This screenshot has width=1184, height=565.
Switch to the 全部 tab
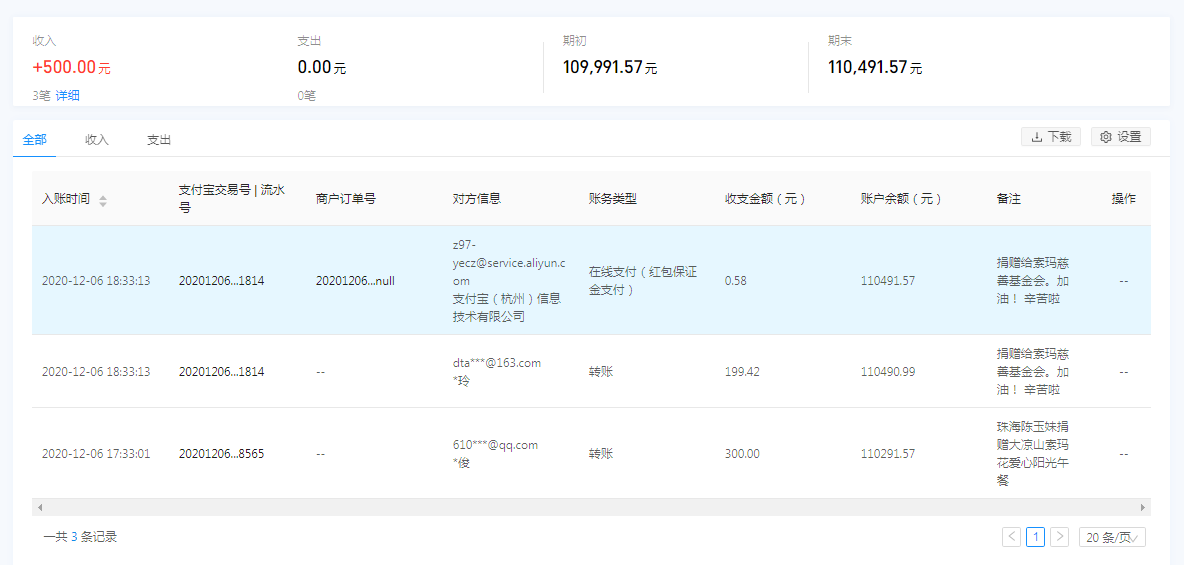pyautogui.click(x=34, y=140)
